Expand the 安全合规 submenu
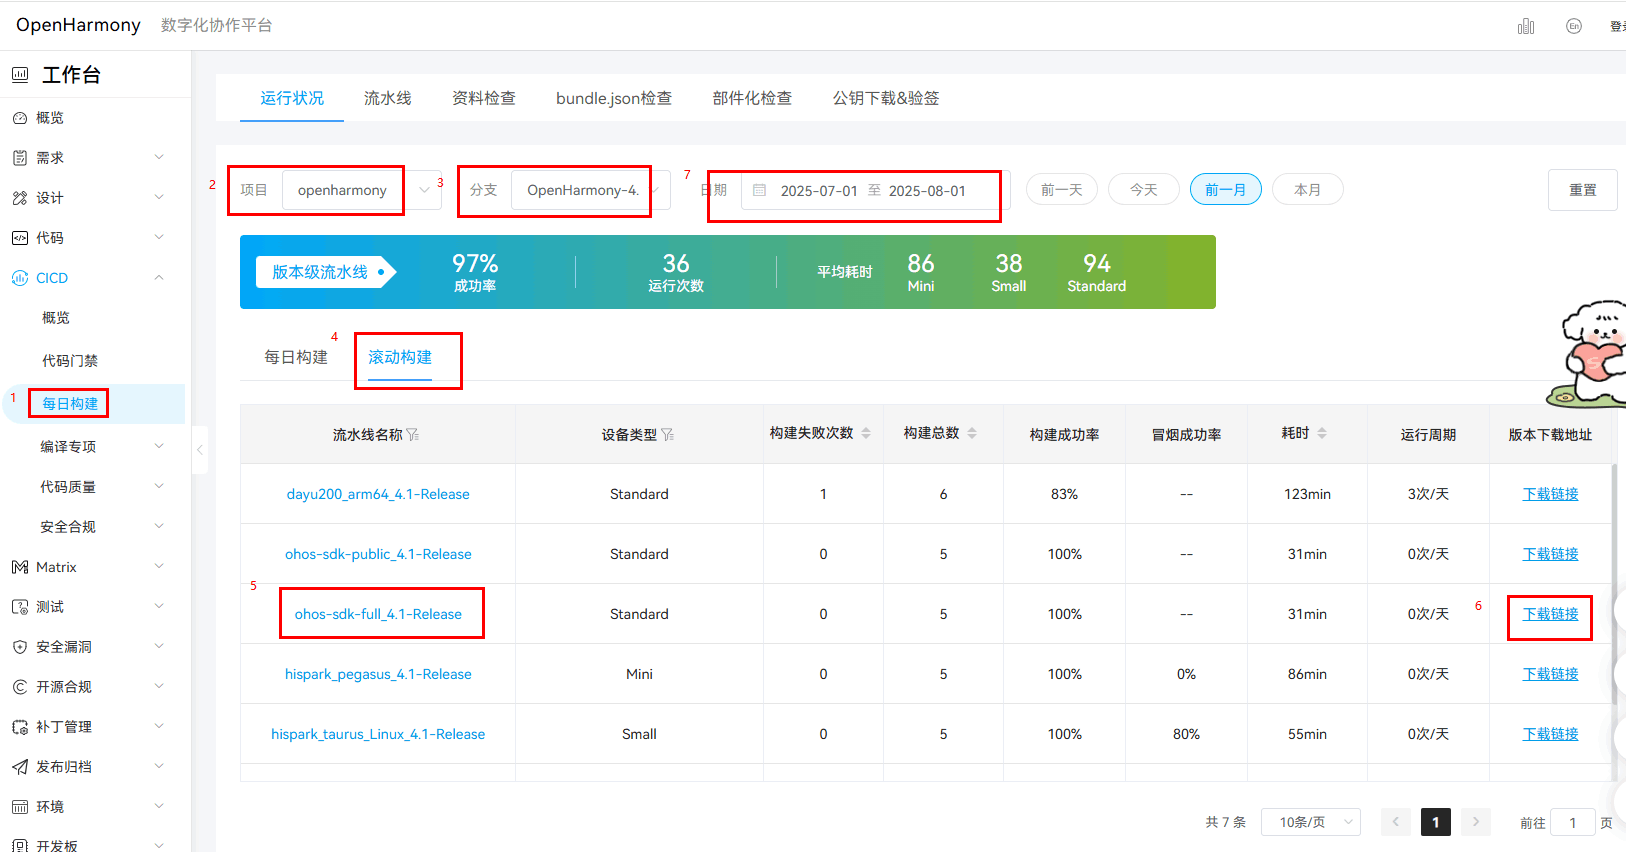 (159, 526)
